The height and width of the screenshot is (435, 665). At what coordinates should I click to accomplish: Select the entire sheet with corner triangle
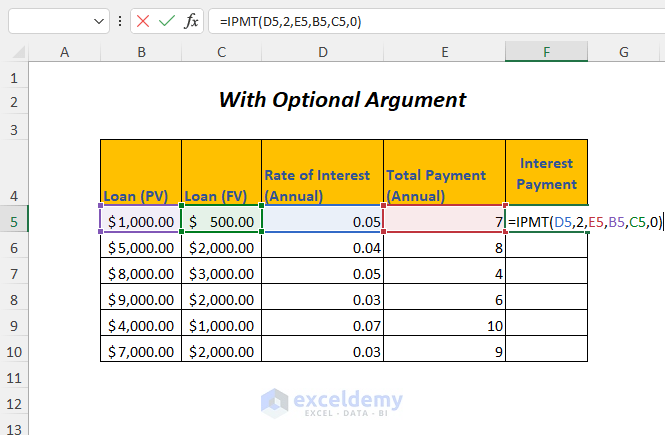18,52
